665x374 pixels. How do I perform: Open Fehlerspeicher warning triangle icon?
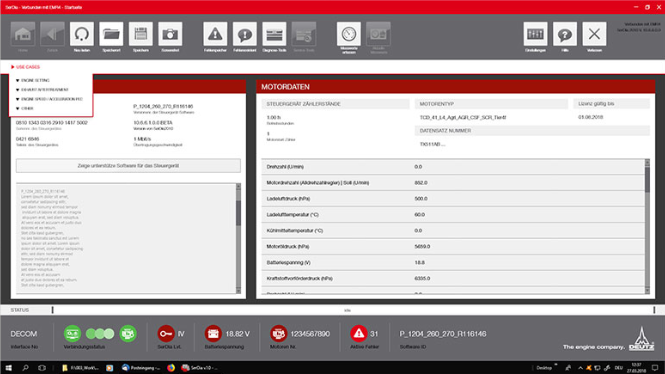click(215, 34)
